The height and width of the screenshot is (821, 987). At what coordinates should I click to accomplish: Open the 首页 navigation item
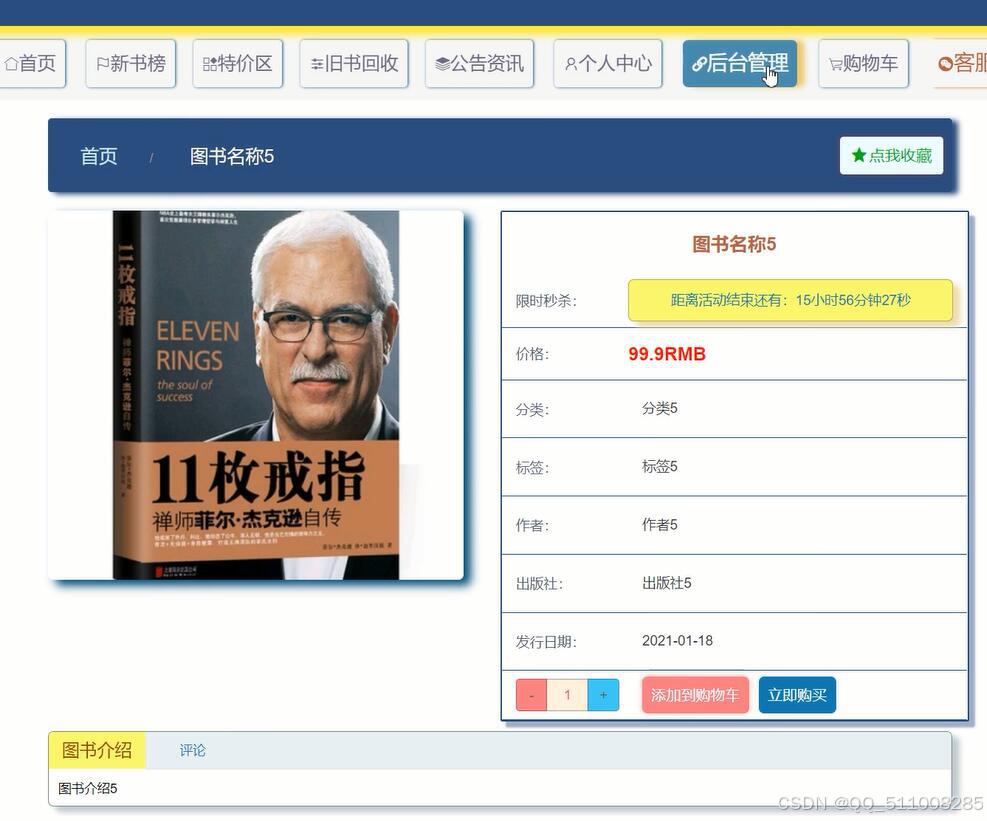click(x=30, y=63)
